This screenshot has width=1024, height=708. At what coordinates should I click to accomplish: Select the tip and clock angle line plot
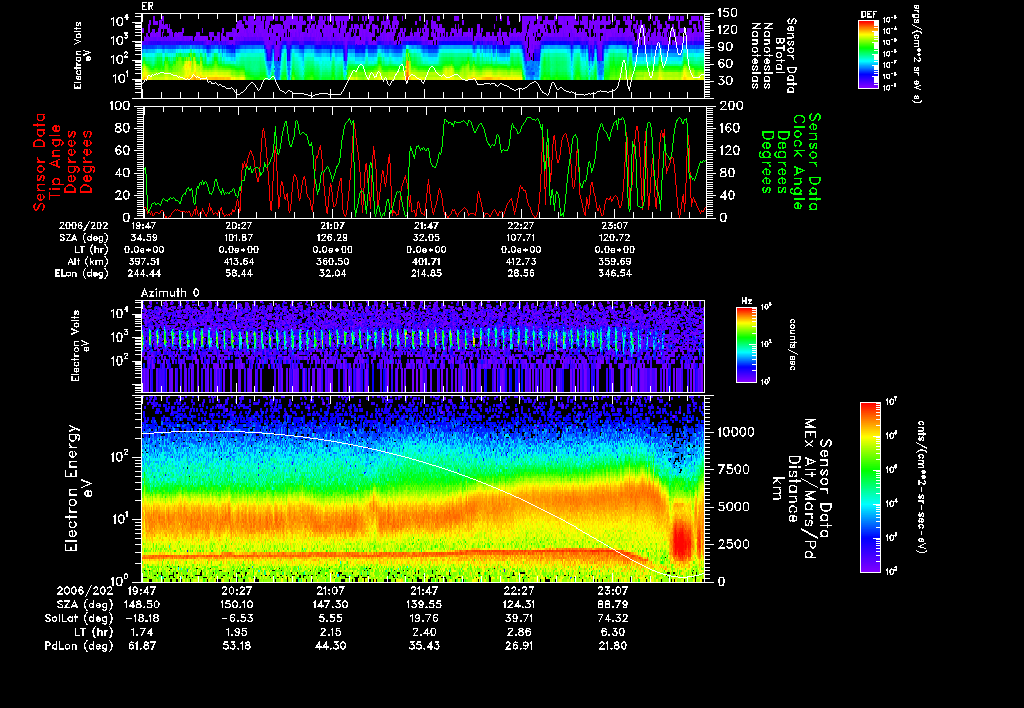pyautogui.click(x=423, y=161)
